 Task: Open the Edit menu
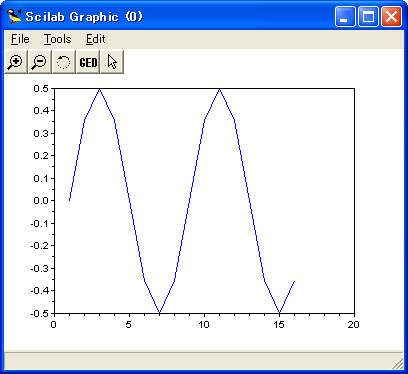(x=96, y=39)
